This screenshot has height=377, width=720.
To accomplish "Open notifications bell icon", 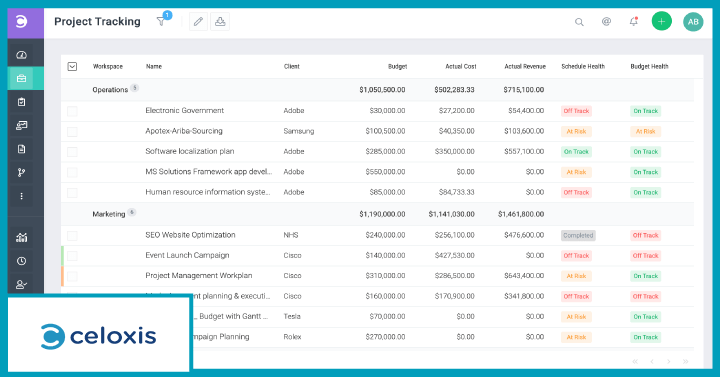I will tap(634, 22).
